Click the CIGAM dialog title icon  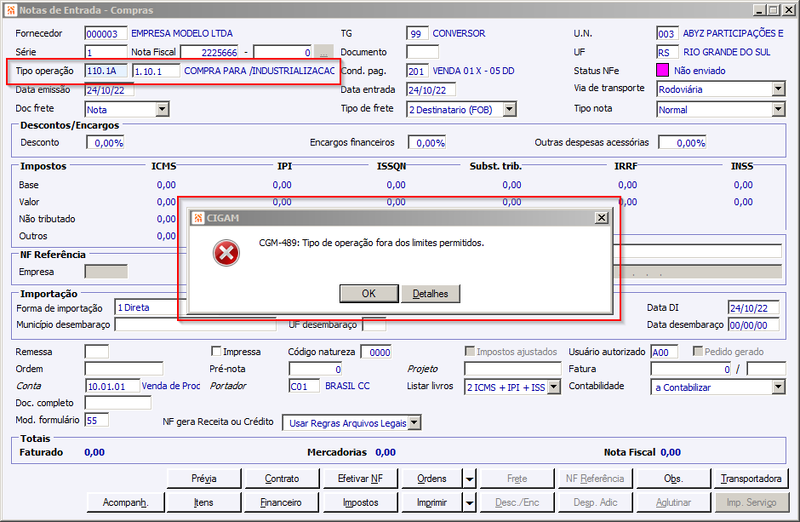click(198, 218)
